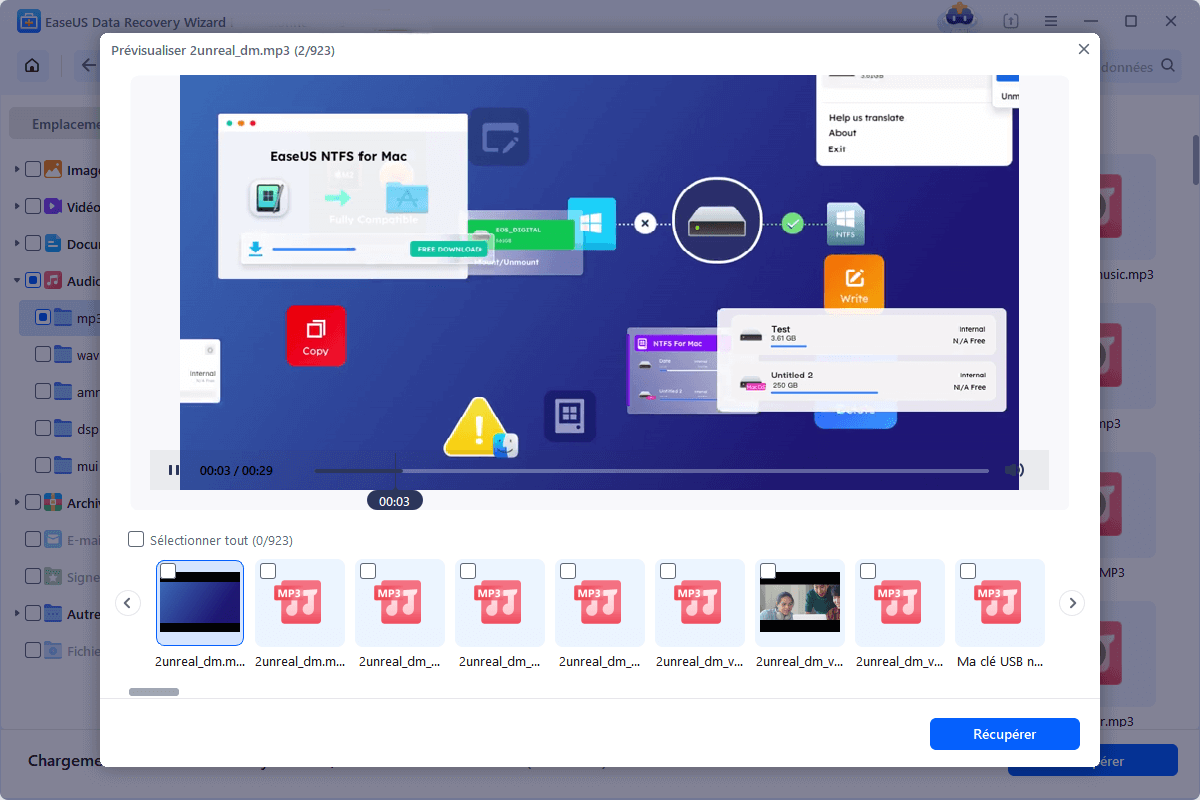Pause the video preview playback
Viewport: 1200px width, 800px height.
tap(173, 470)
